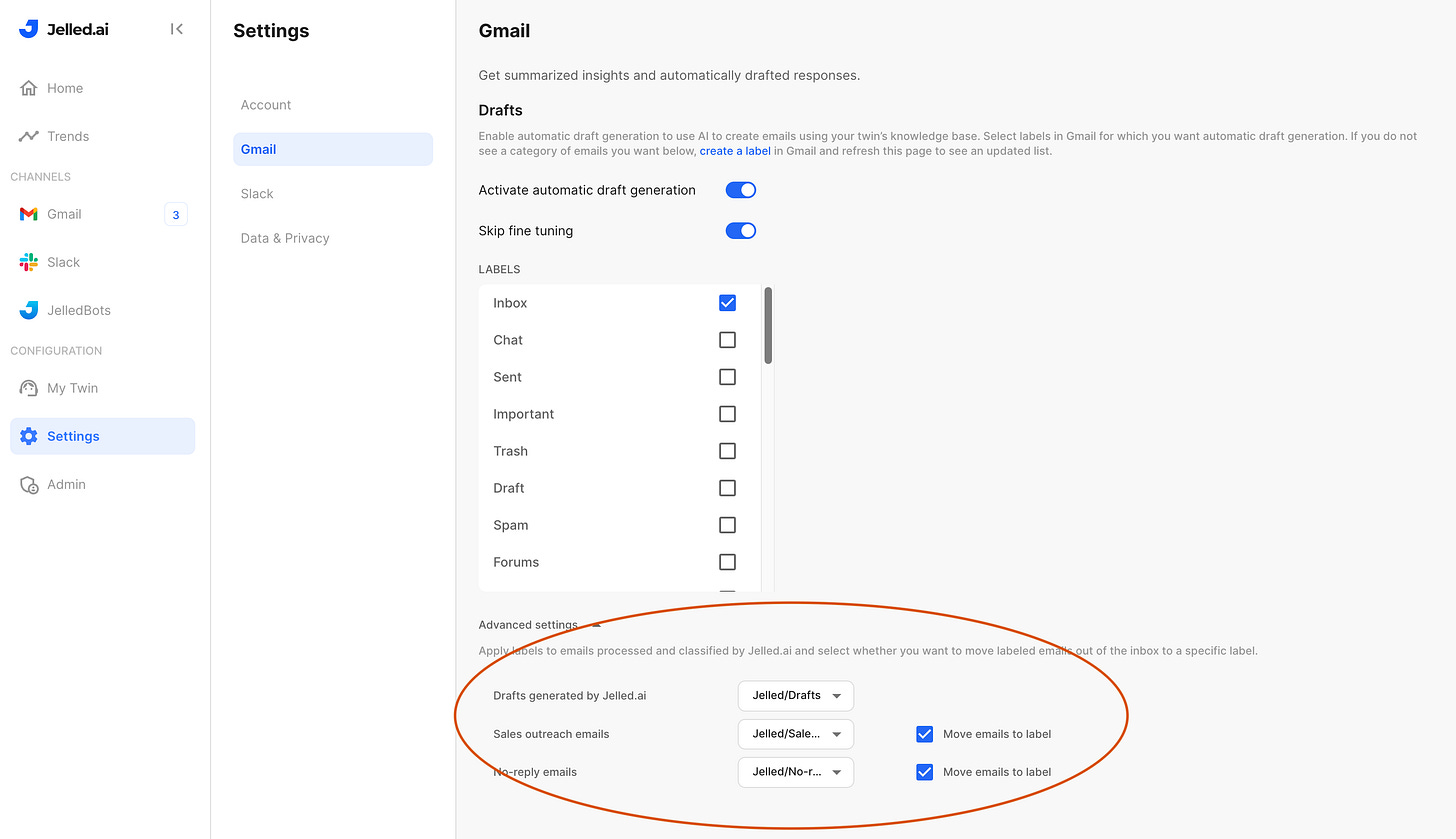The width and height of the screenshot is (1456, 839).
Task: Click the JelledBots icon
Action: [29, 310]
